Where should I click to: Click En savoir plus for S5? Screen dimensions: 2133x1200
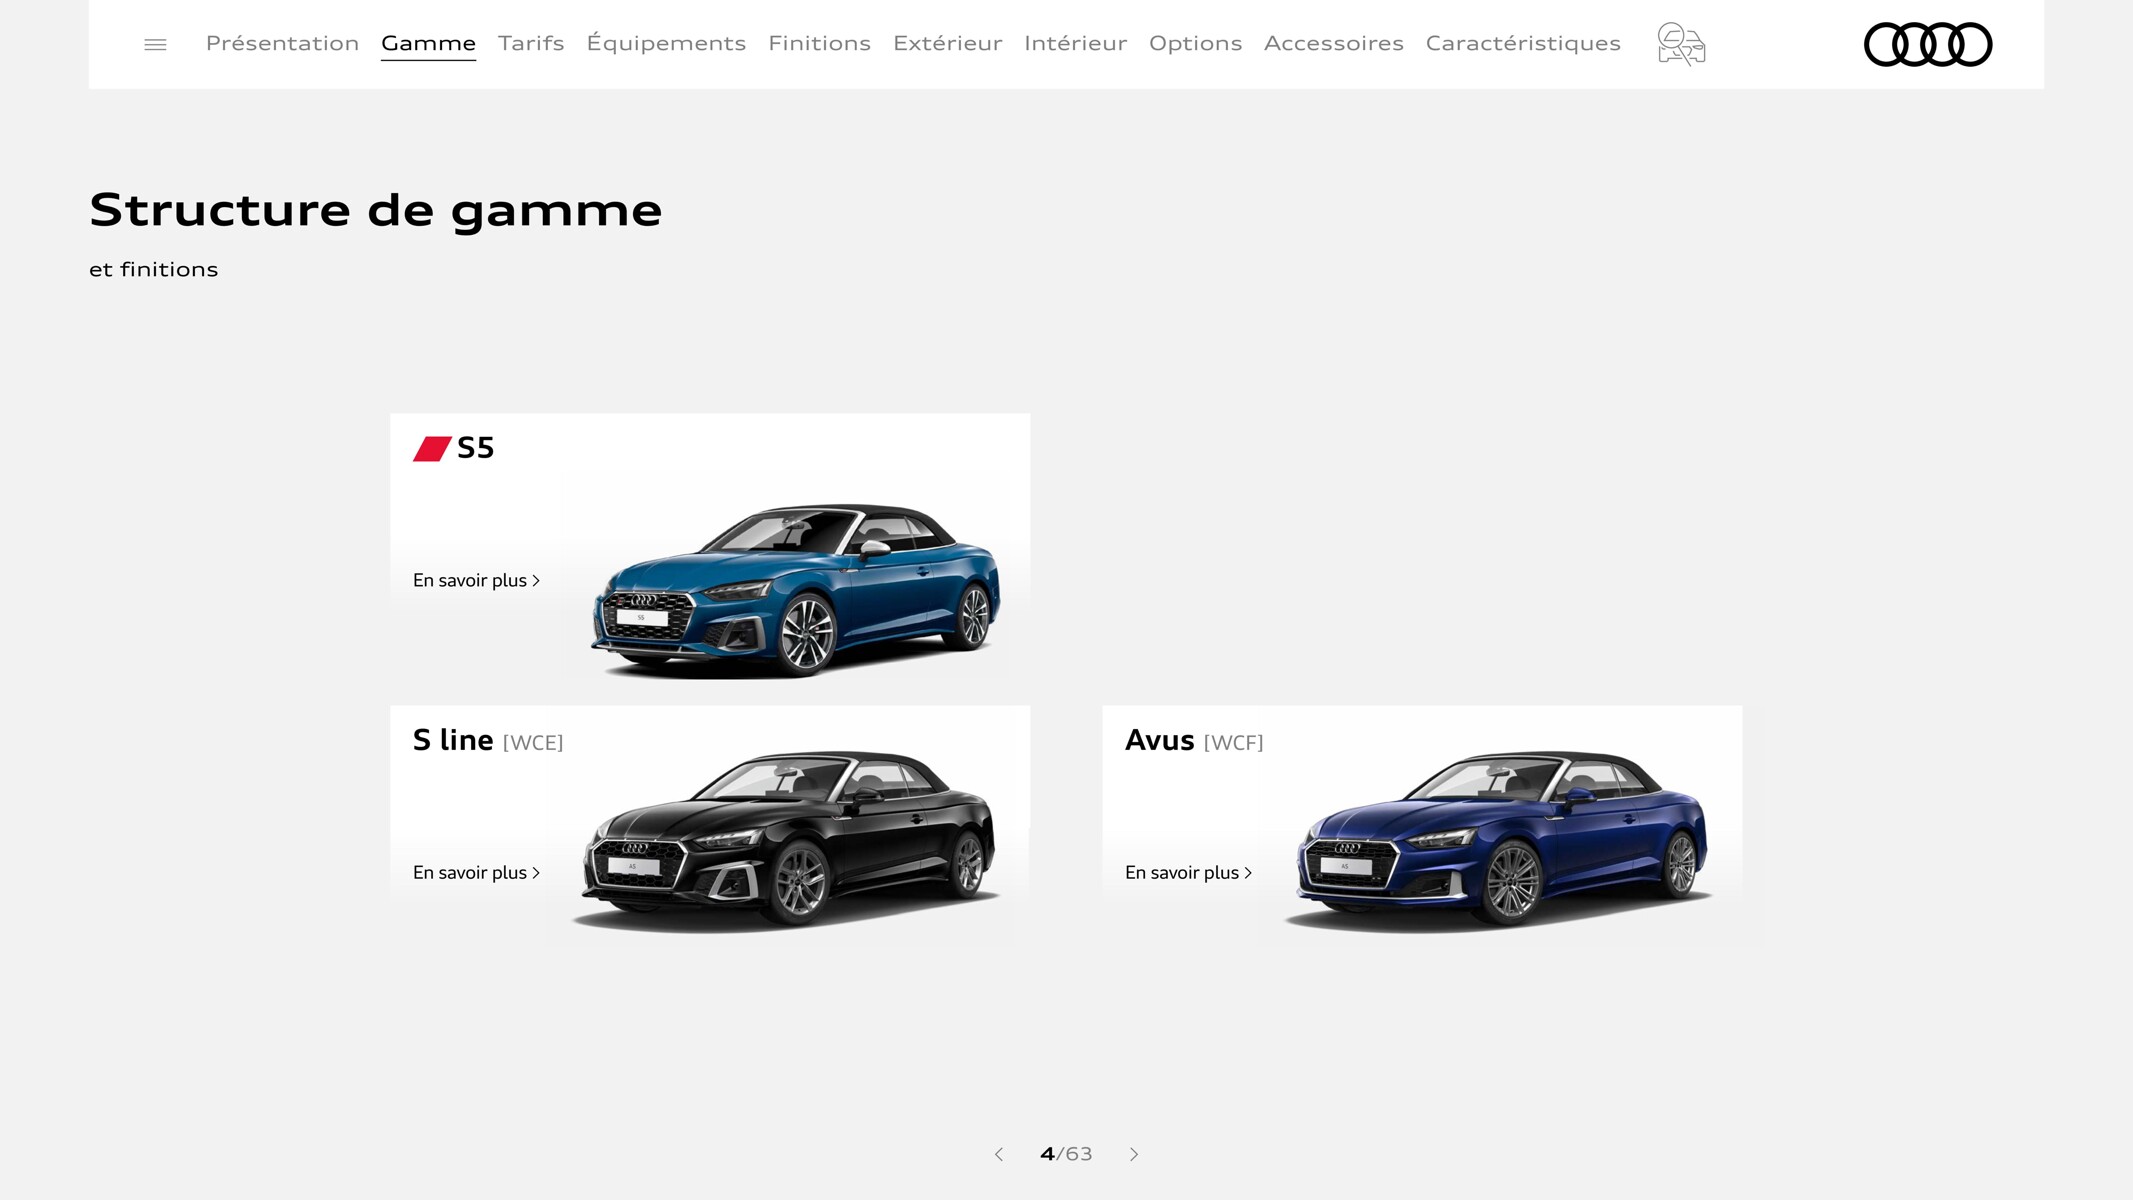476,580
